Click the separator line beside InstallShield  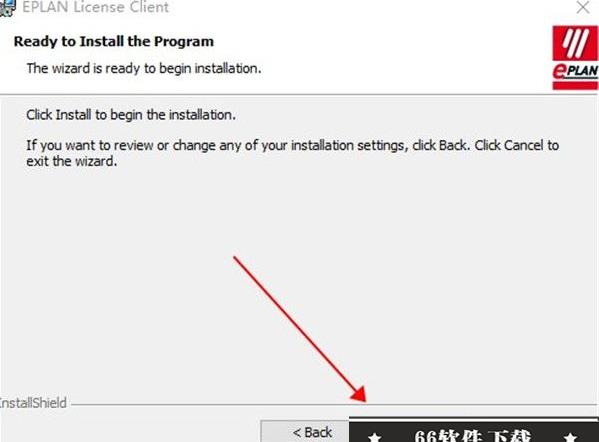pyautogui.click(x=332, y=405)
